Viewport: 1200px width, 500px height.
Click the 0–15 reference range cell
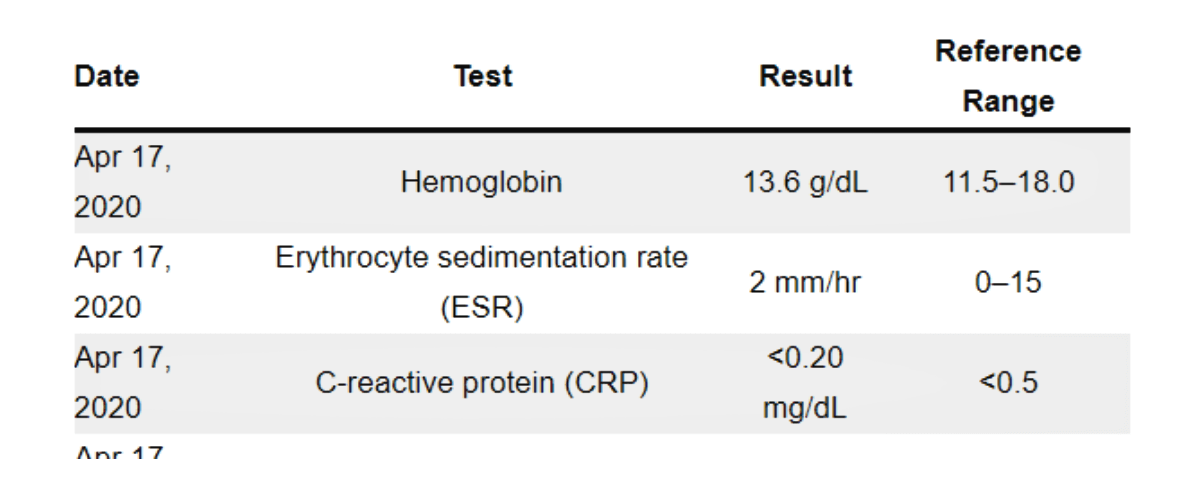pos(1008,283)
